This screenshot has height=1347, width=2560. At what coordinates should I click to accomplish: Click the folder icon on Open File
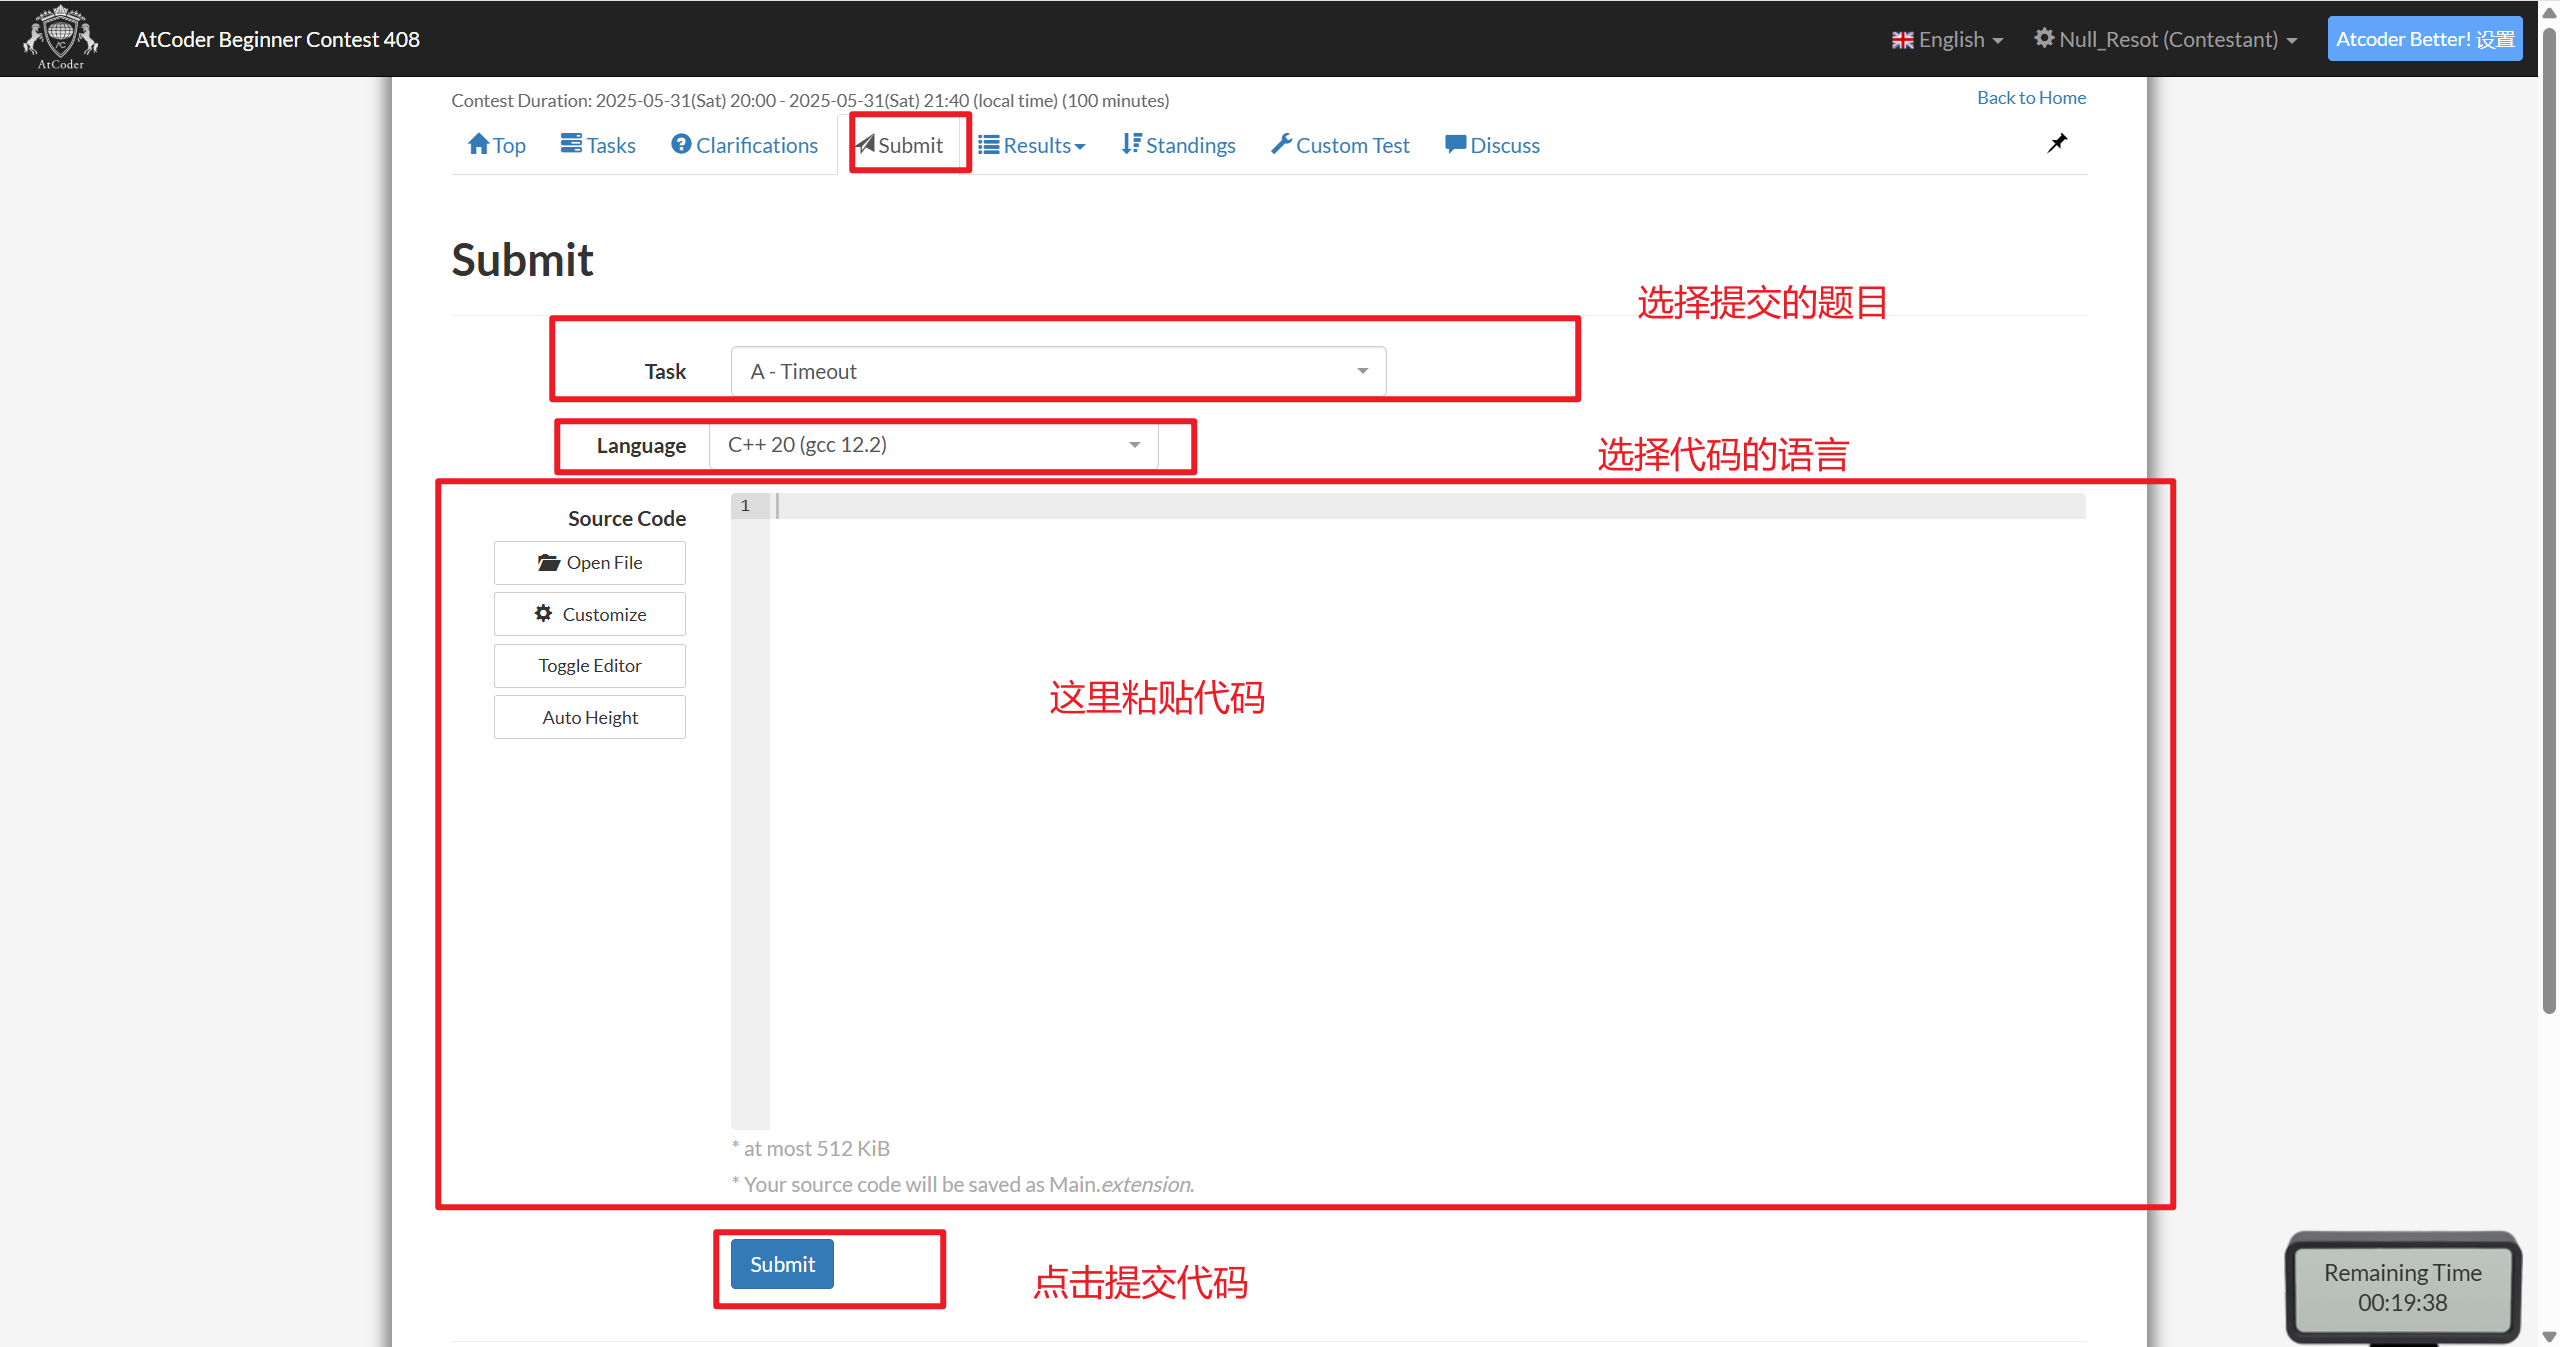tap(548, 562)
